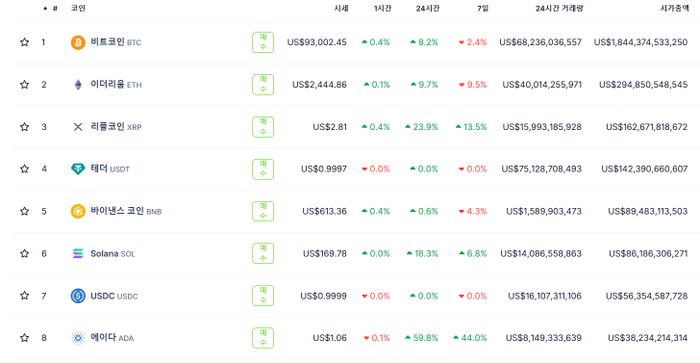Toggle favorite star for Bitcoin row

click(x=25, y=42)
